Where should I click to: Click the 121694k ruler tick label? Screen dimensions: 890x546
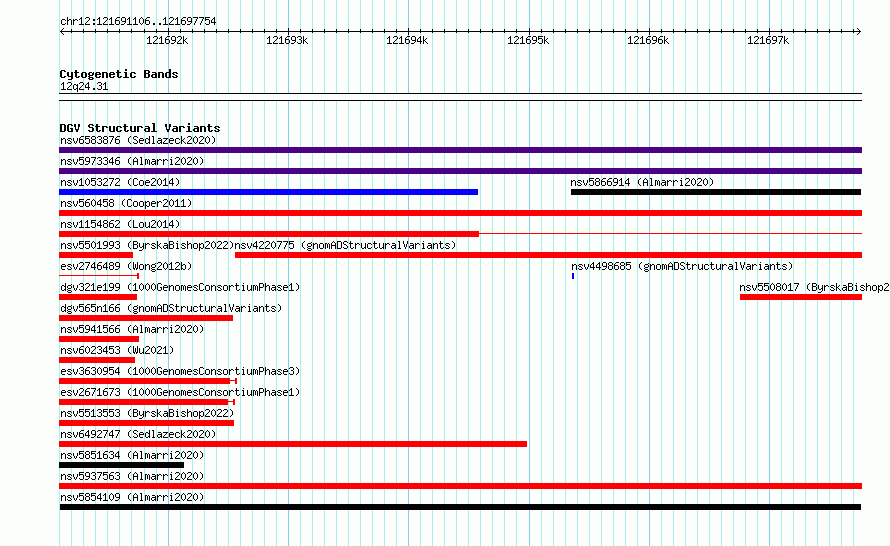pyautogui.click(x=407, y=40)
